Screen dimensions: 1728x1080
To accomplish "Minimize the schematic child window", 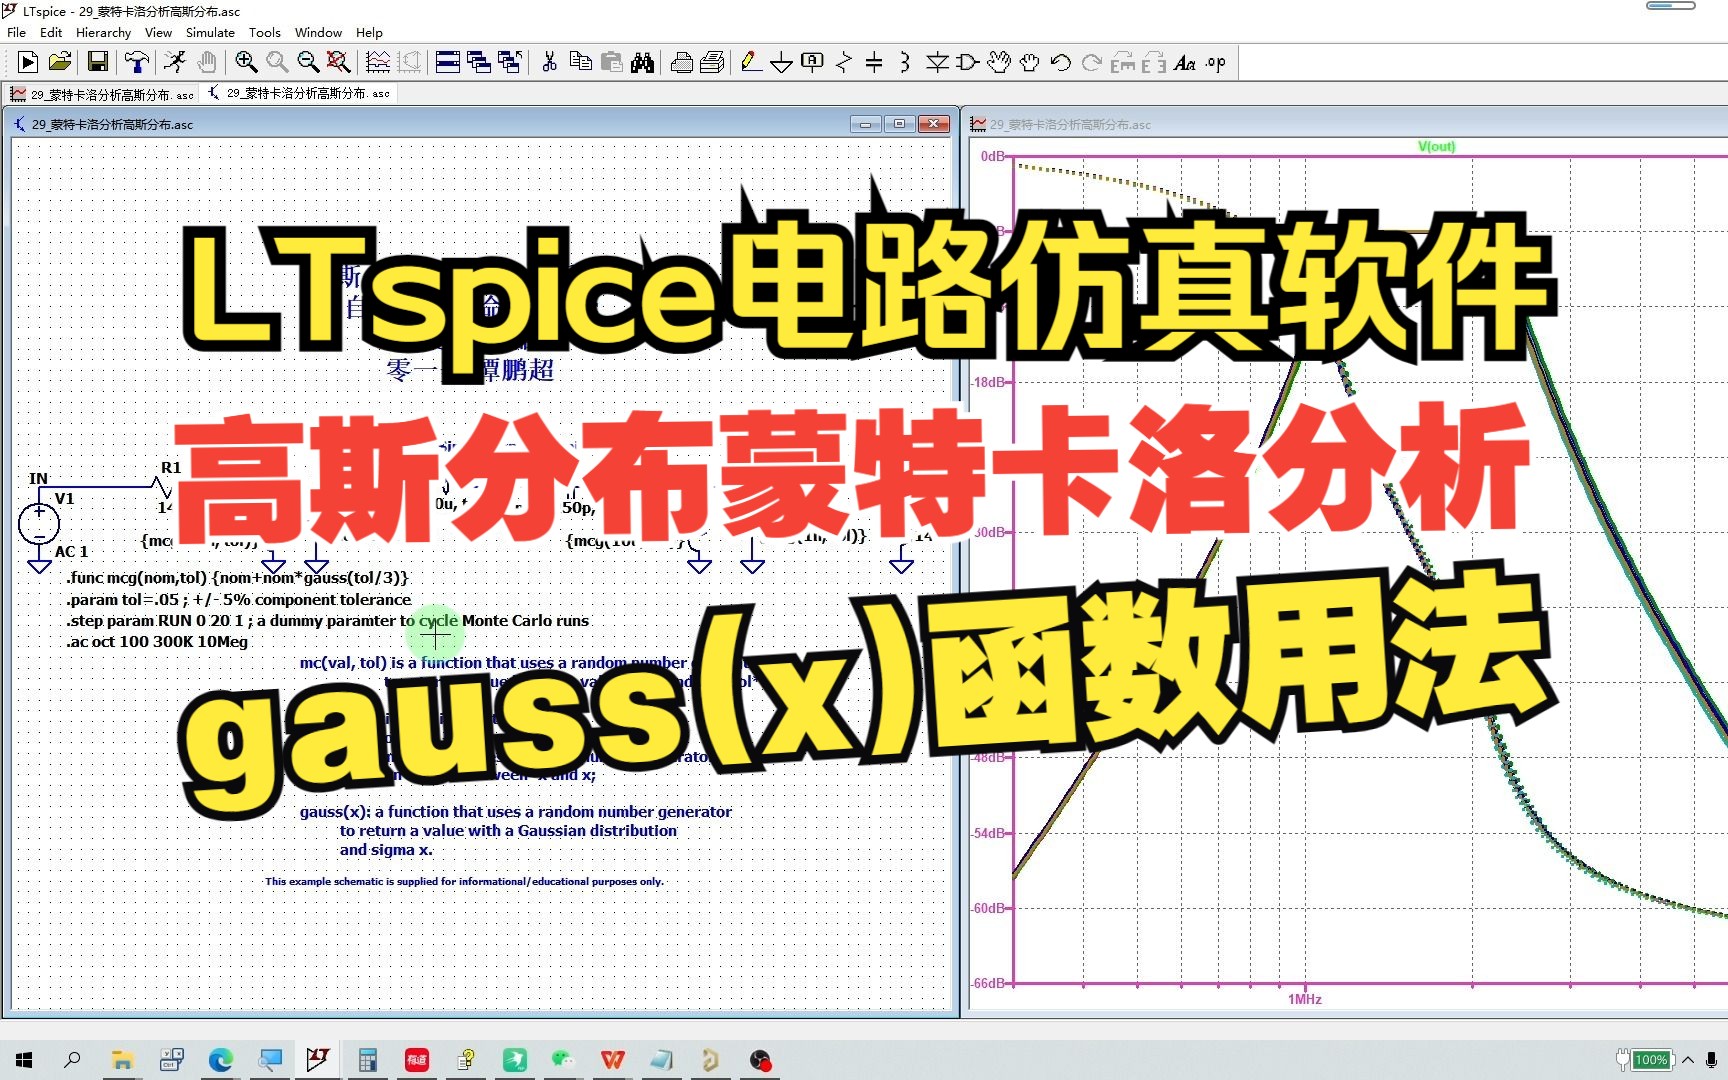I will point(866,124).
